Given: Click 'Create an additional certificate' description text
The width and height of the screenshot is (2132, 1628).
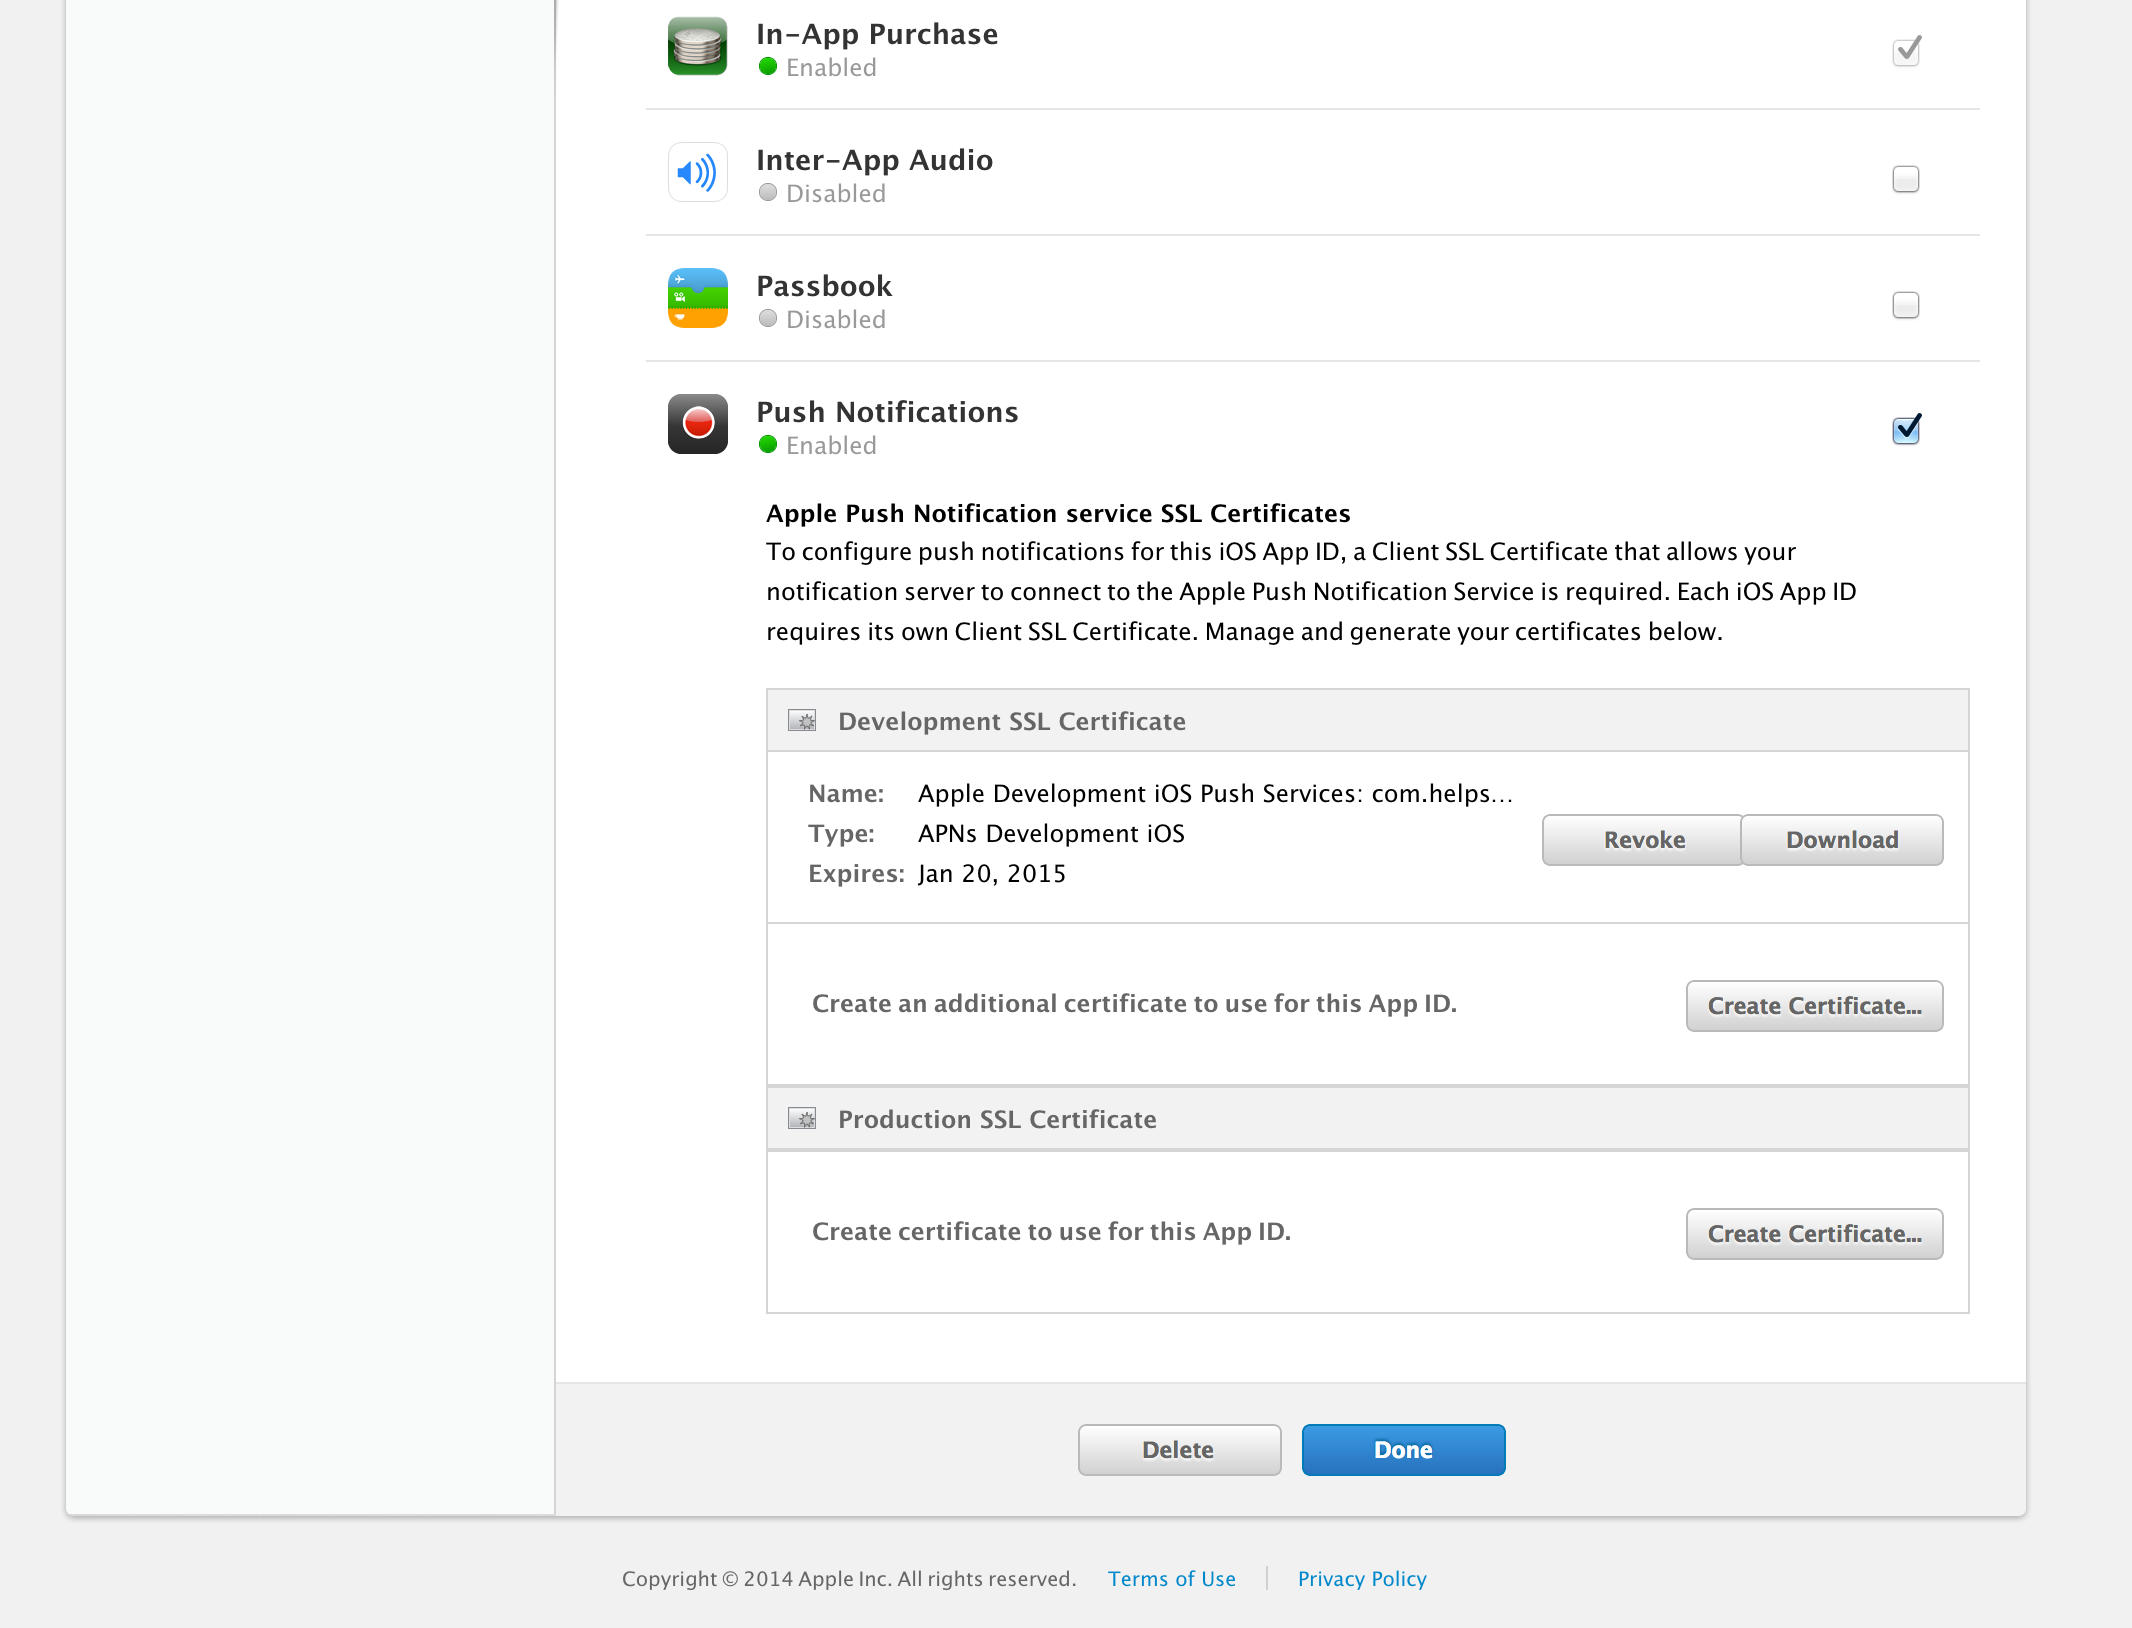Looking at the screenshot, I should point(1134,1003).
